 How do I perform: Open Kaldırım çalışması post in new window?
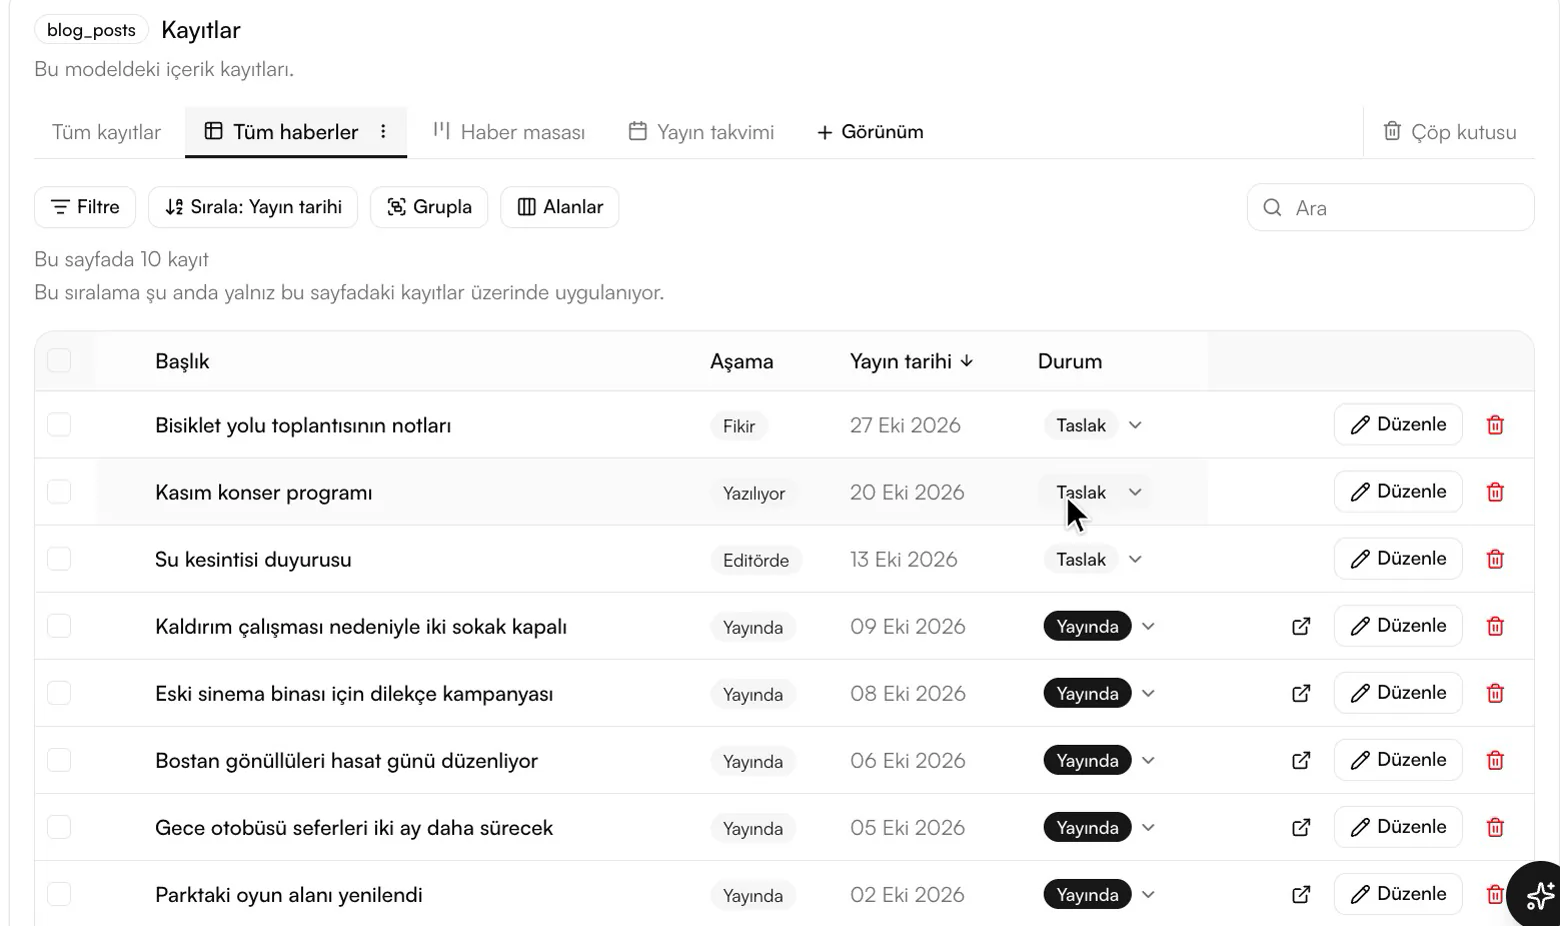pyautogui.click(x=1301, y=626)
